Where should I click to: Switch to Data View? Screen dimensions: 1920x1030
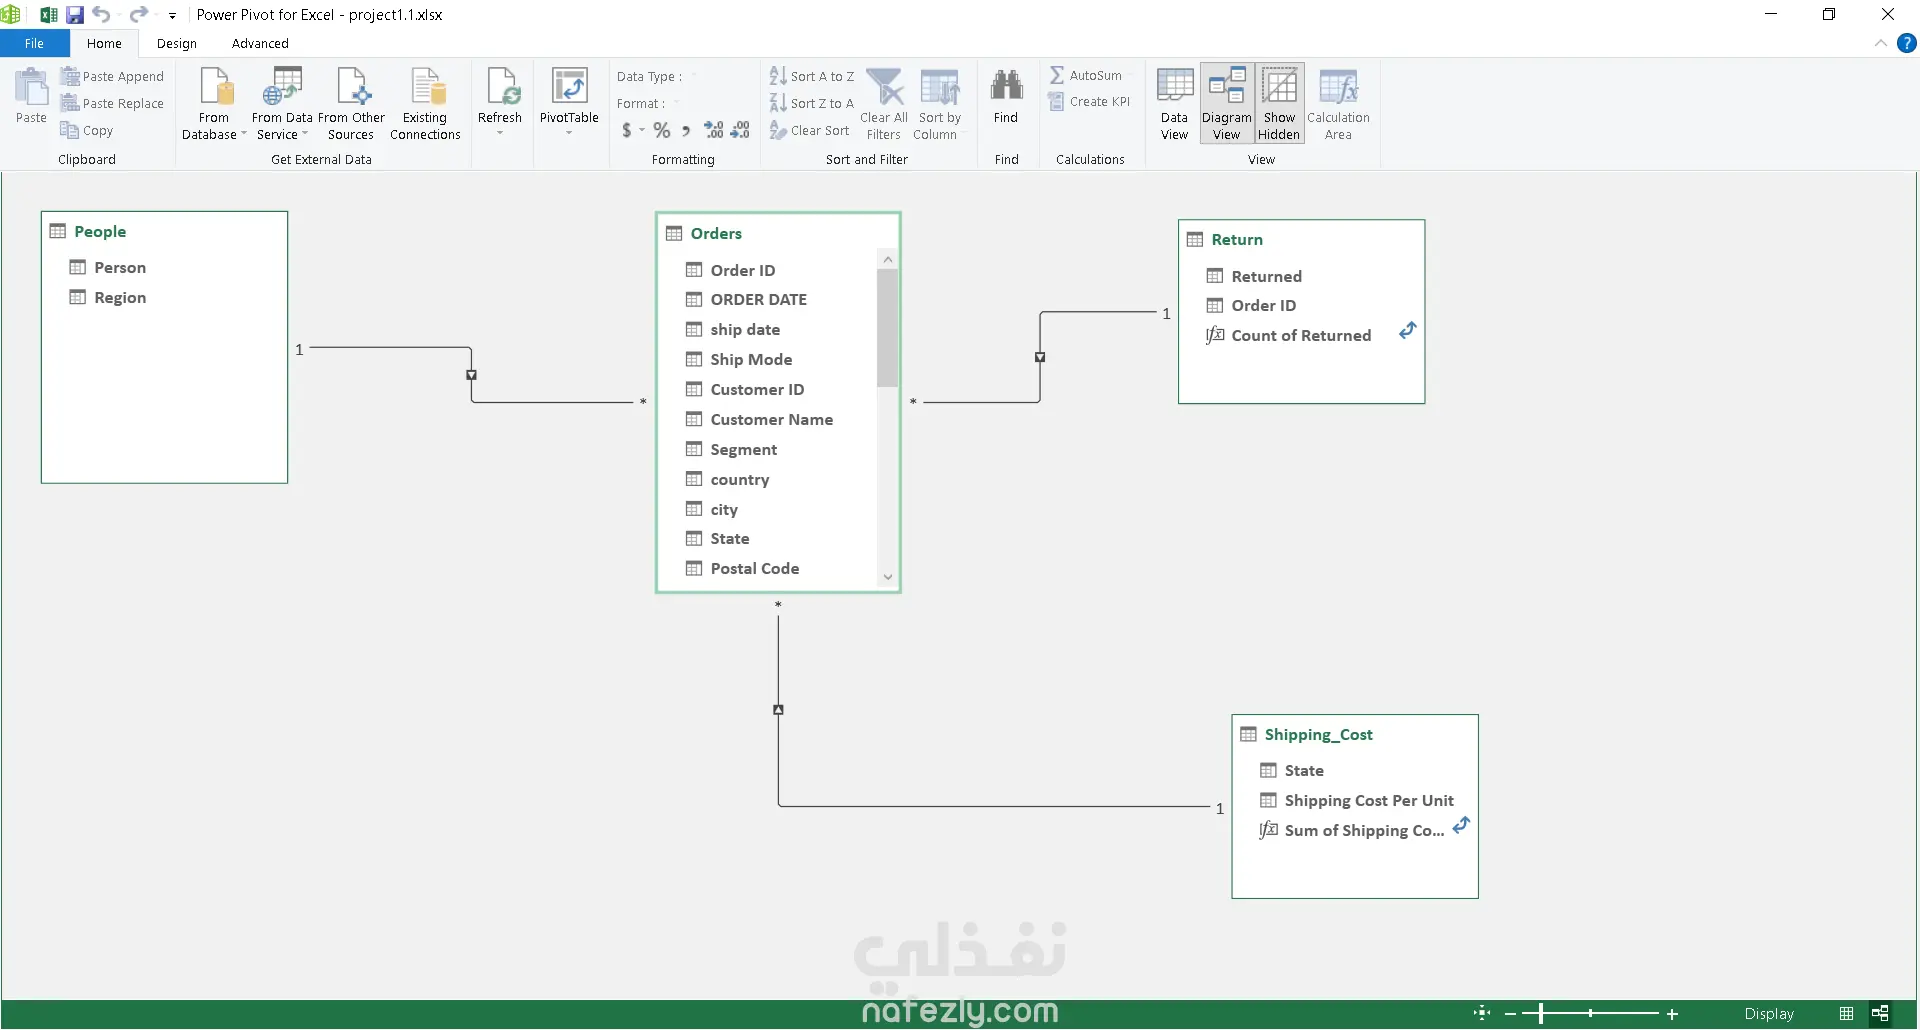(x=1175, y=104)
